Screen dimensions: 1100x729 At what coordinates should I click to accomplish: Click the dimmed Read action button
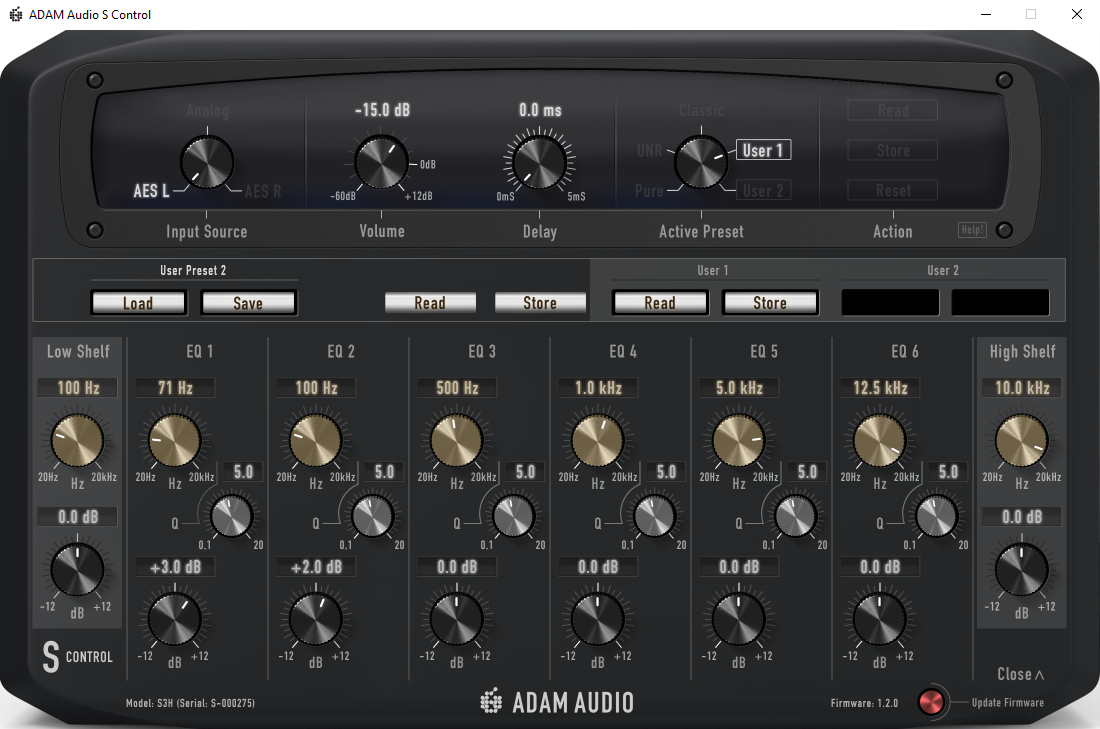[892, 110]
